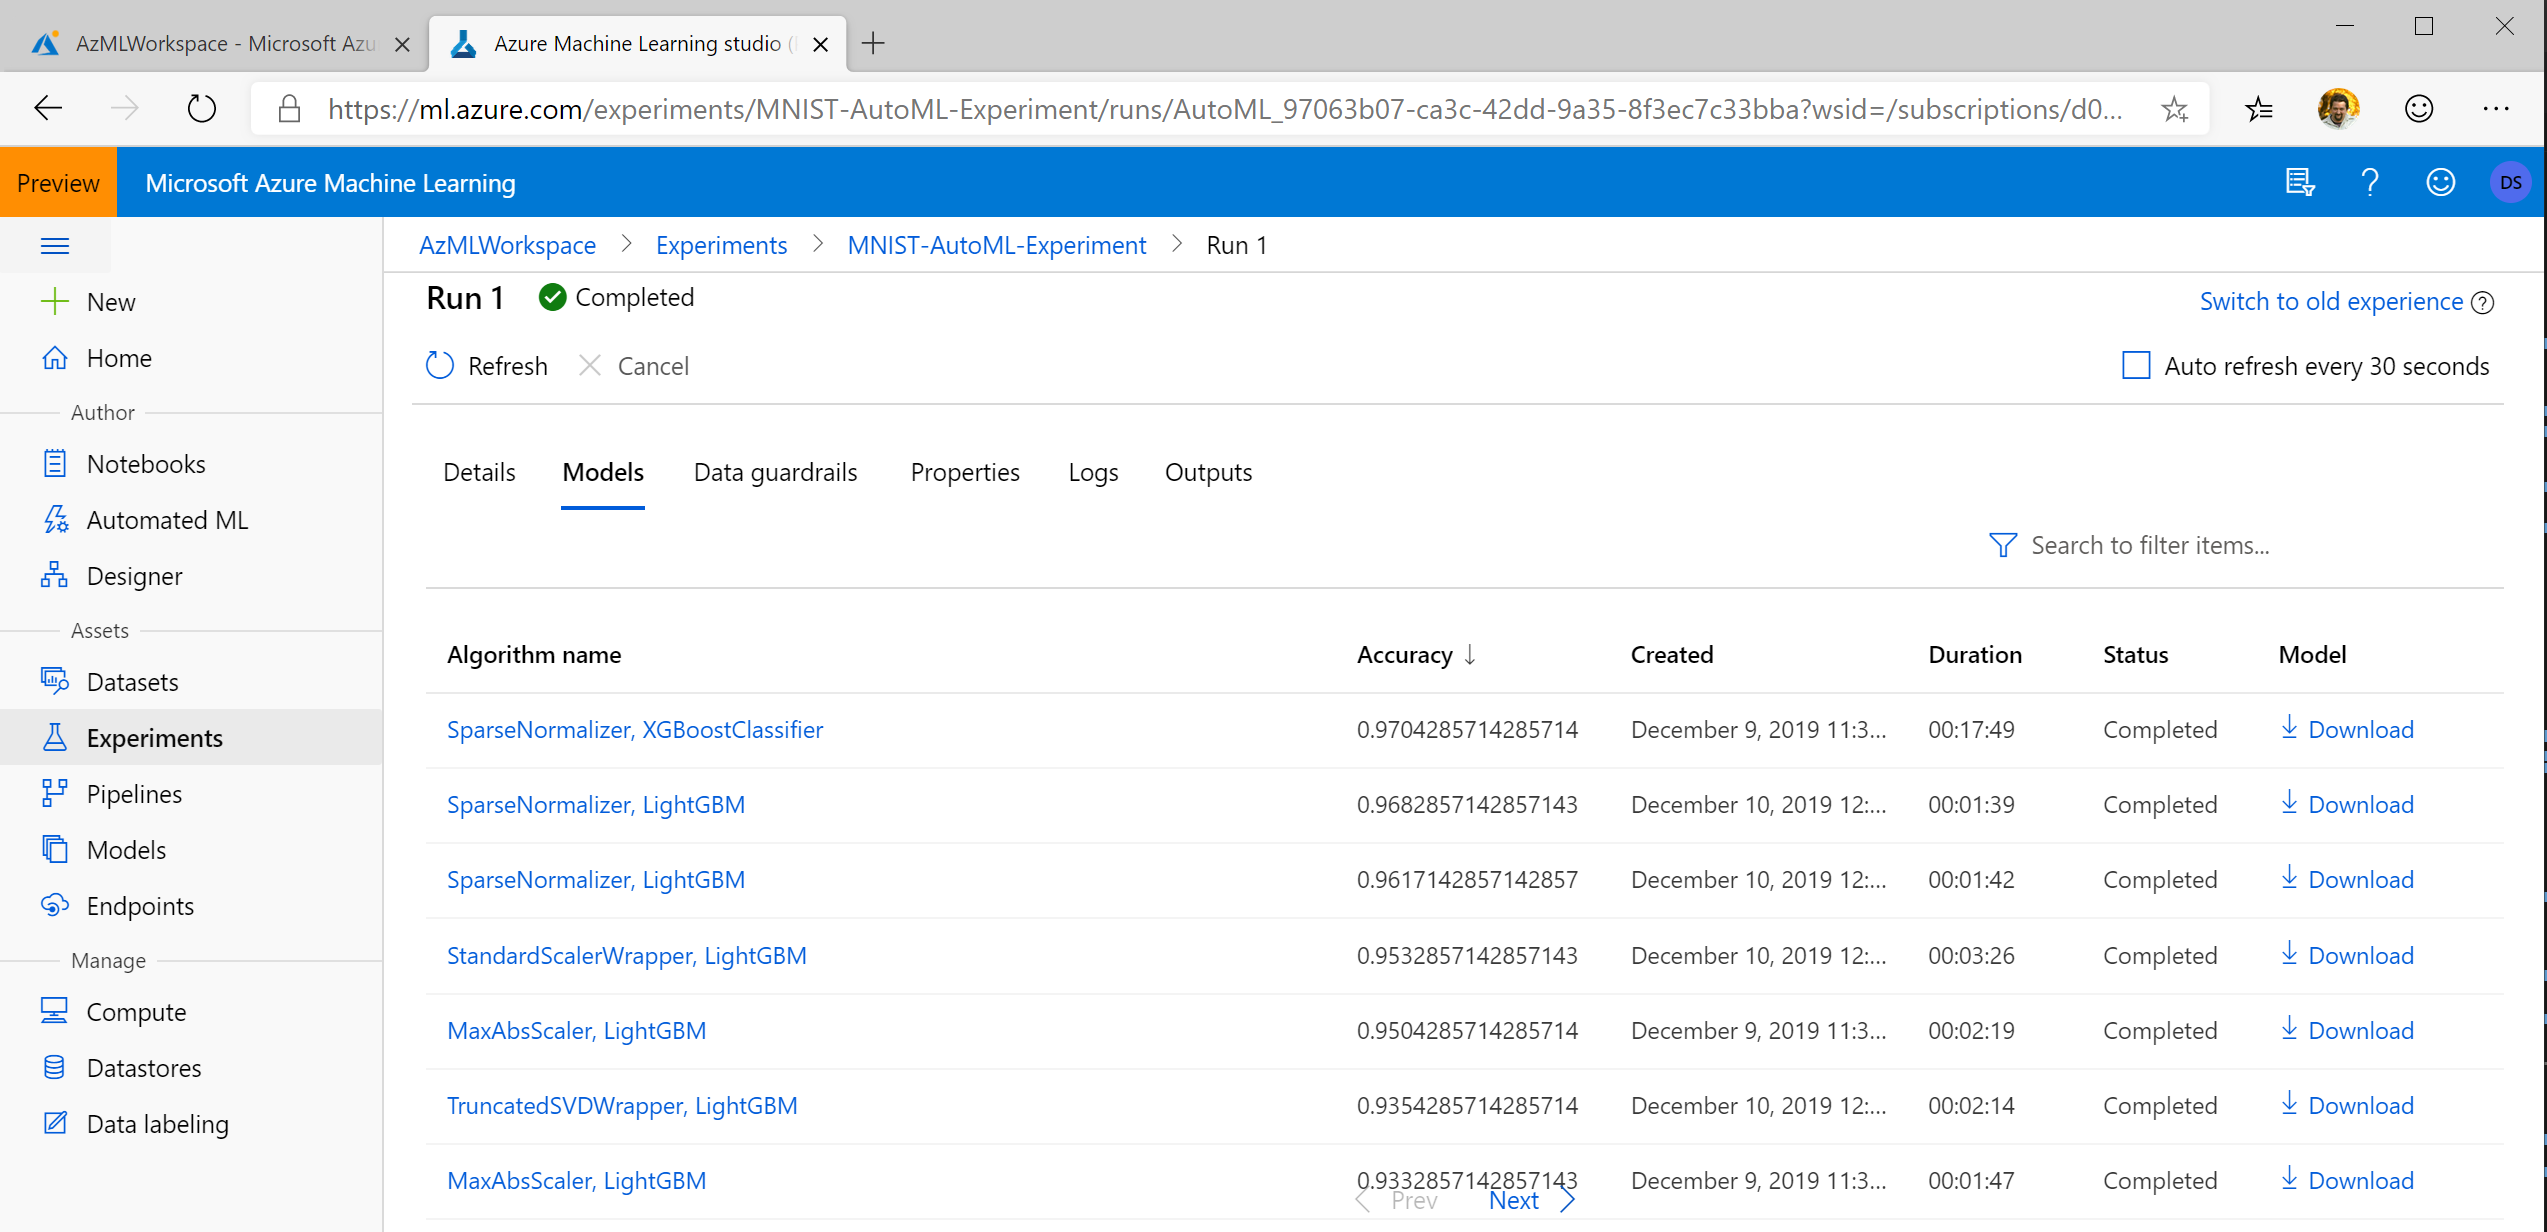The image size is (2547, 1232).
Task: Open browser settings ellipsis menu
Action: point(2496,109)
